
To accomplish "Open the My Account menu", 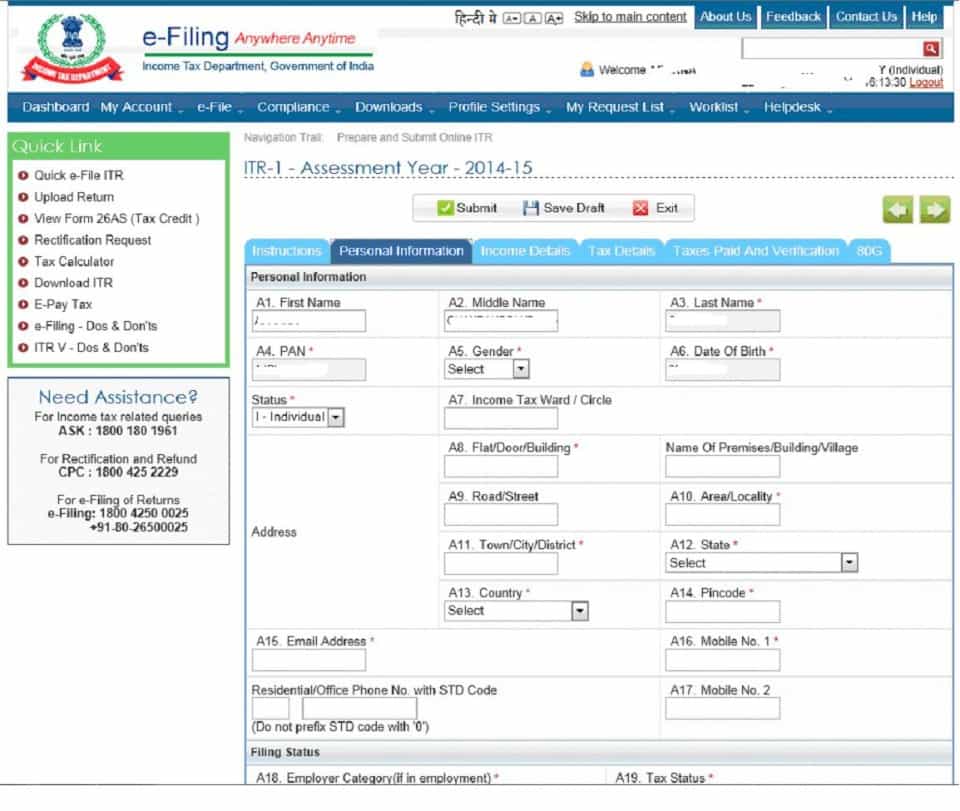I will [141, 108].
